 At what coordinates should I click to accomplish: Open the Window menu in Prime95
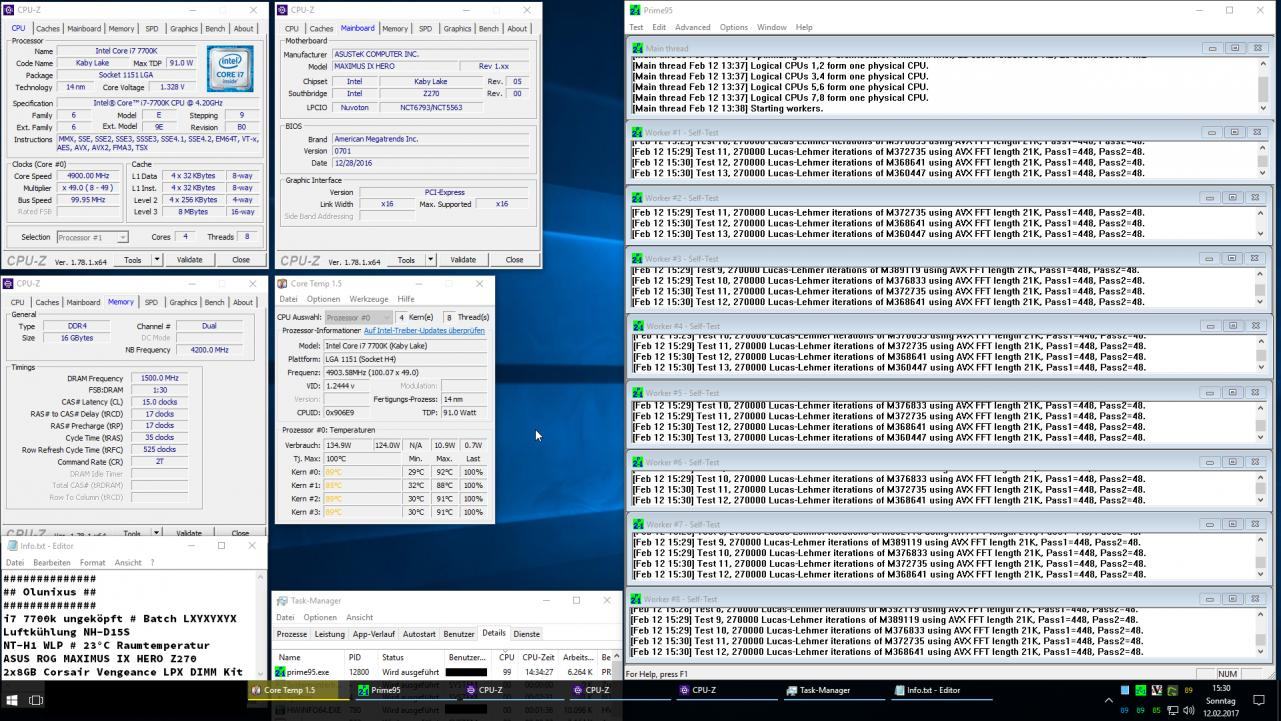pyautogui.click(x=771, y=27)
